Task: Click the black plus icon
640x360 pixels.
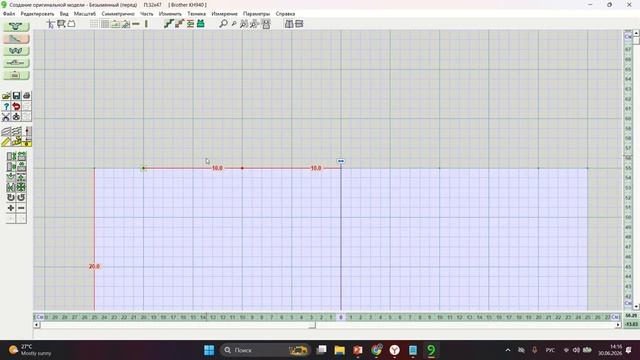Action: [11, 208]
